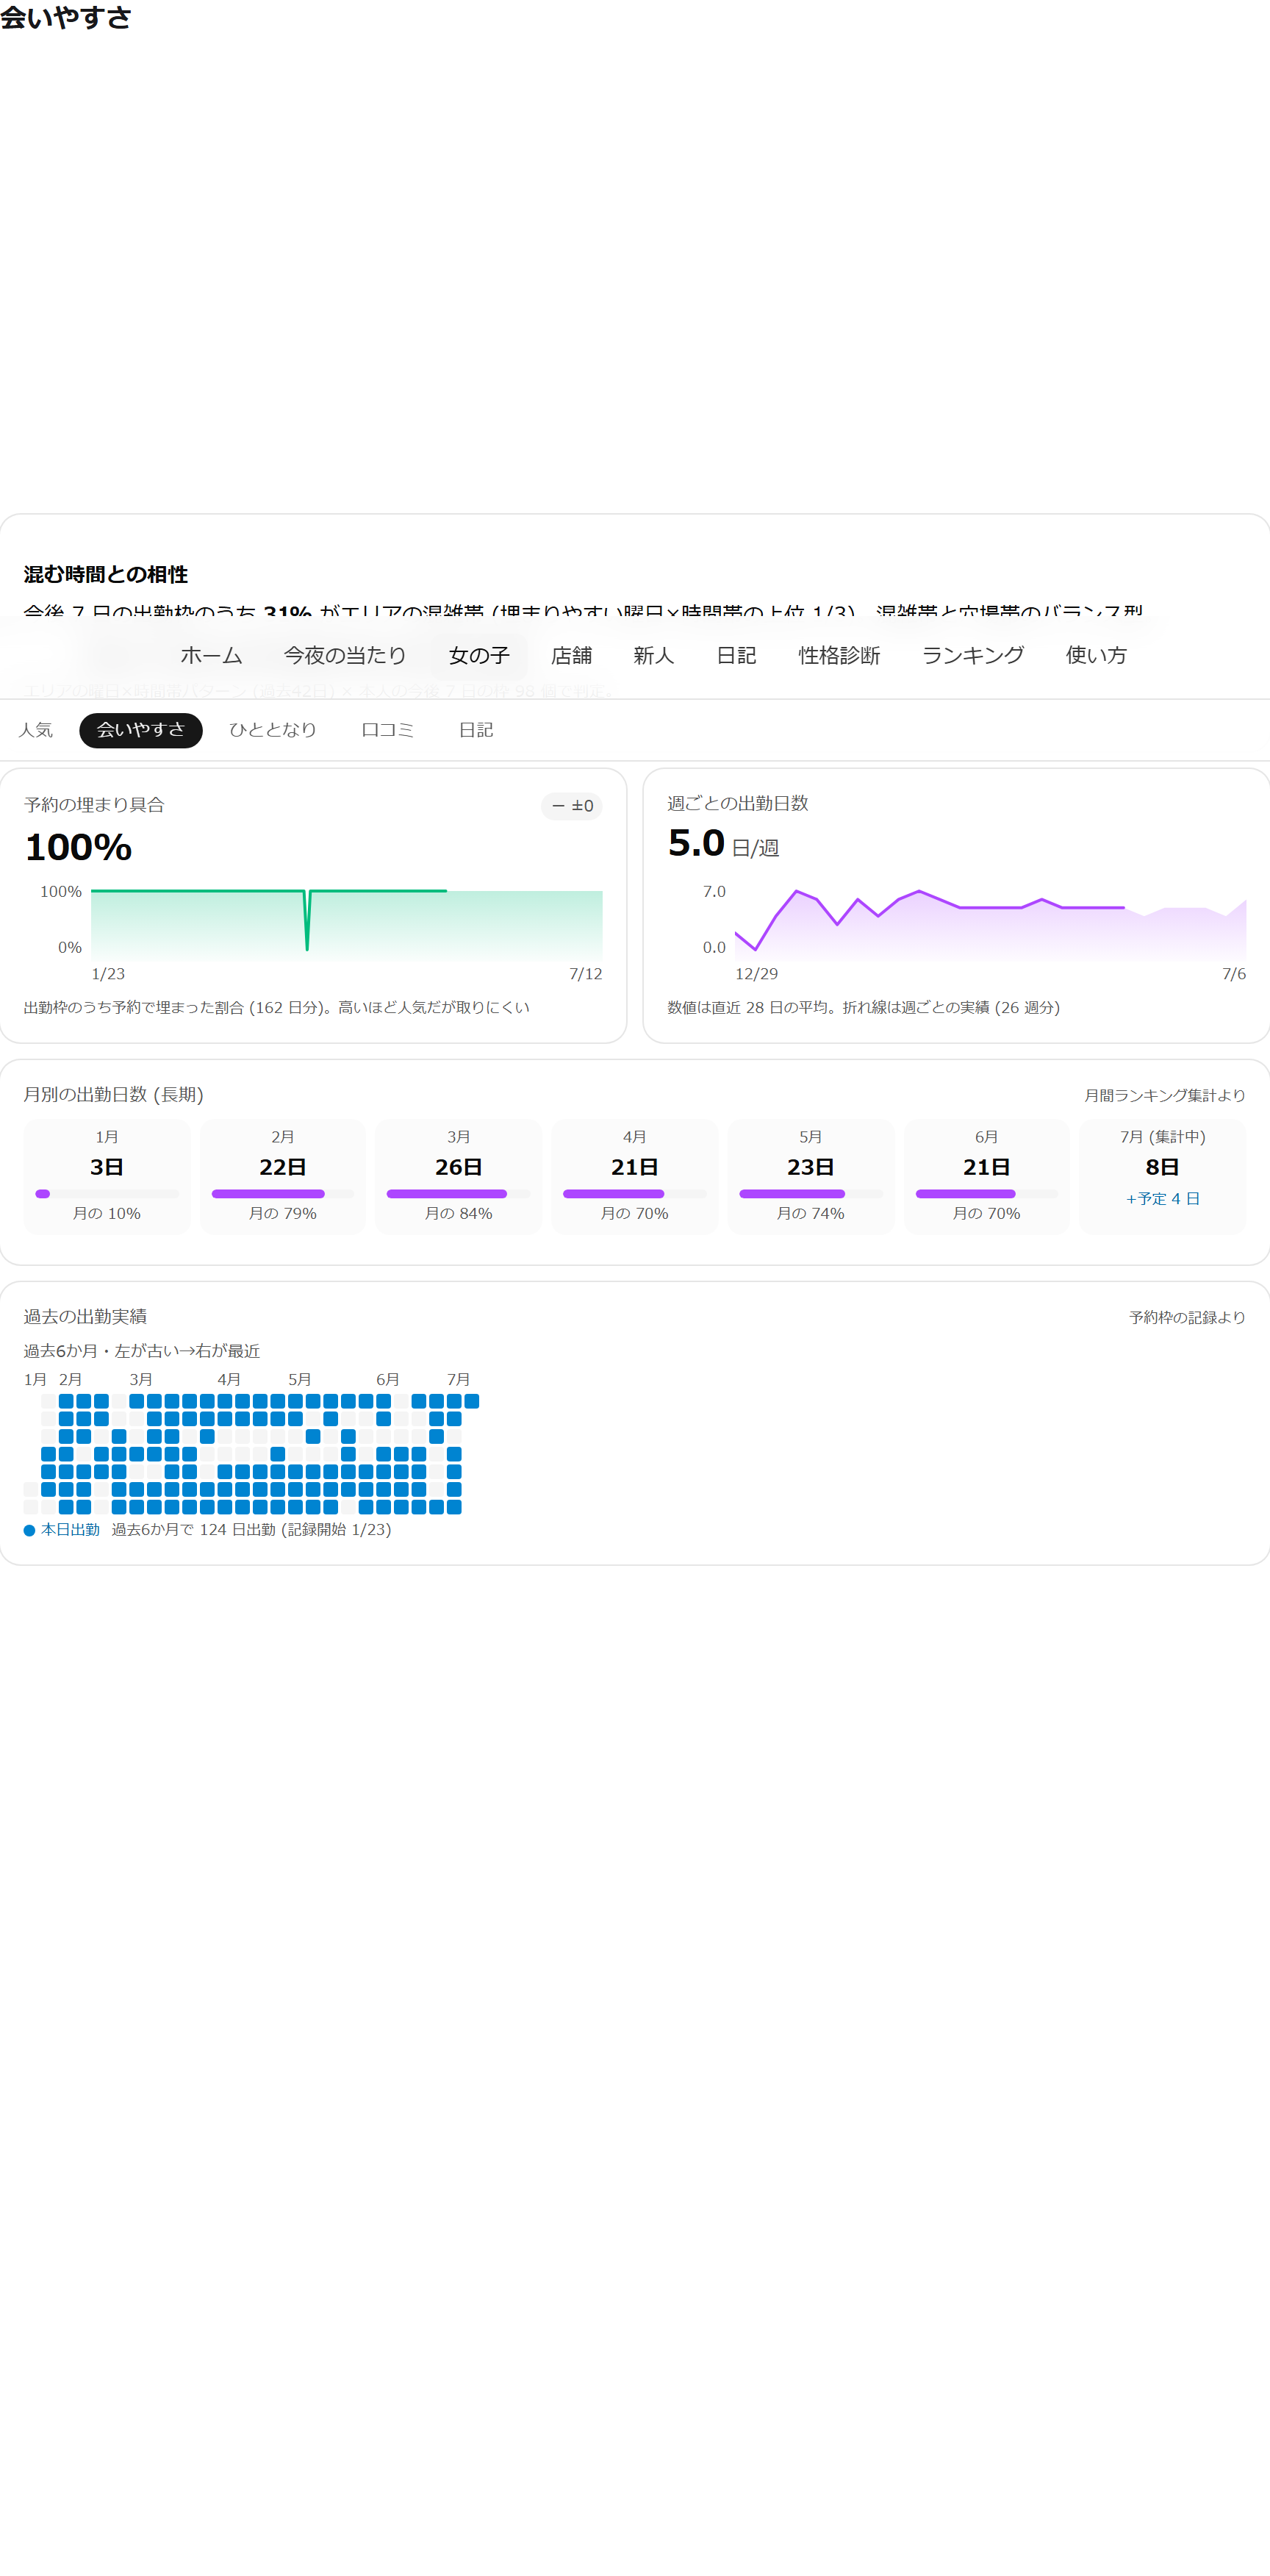Open the 新人 navigation item
Viewport: 1270px width, 2576px height.
654,656
